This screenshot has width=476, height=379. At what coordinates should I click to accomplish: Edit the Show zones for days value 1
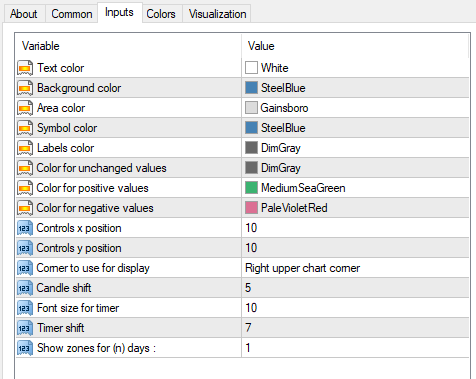pyautogui.click(x=355, y=348)
